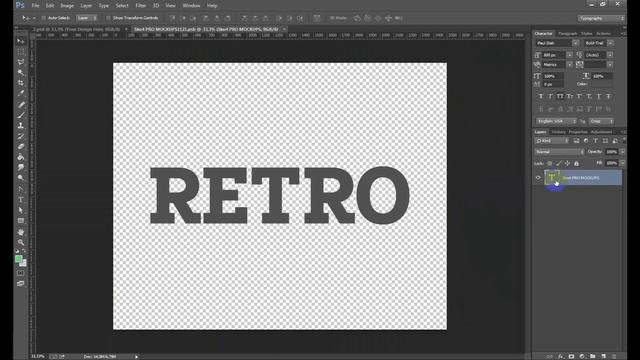Enable Show Transform Controls checkbox
The width and height of the screenshot is (640, 360).
tap(108, 18)
